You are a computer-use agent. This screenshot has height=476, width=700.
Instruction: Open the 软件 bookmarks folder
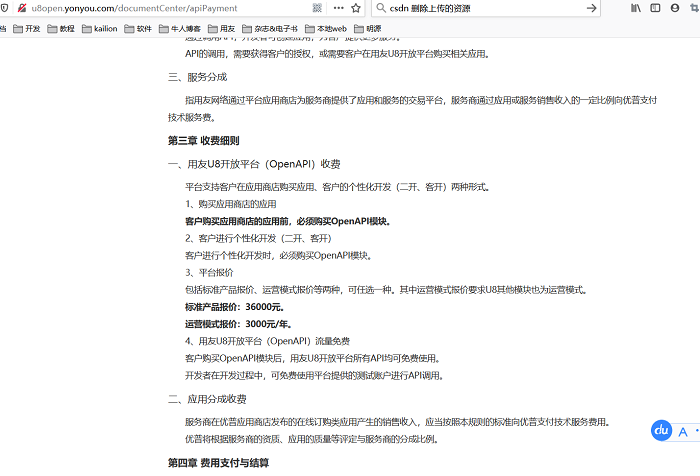[138, 29]
